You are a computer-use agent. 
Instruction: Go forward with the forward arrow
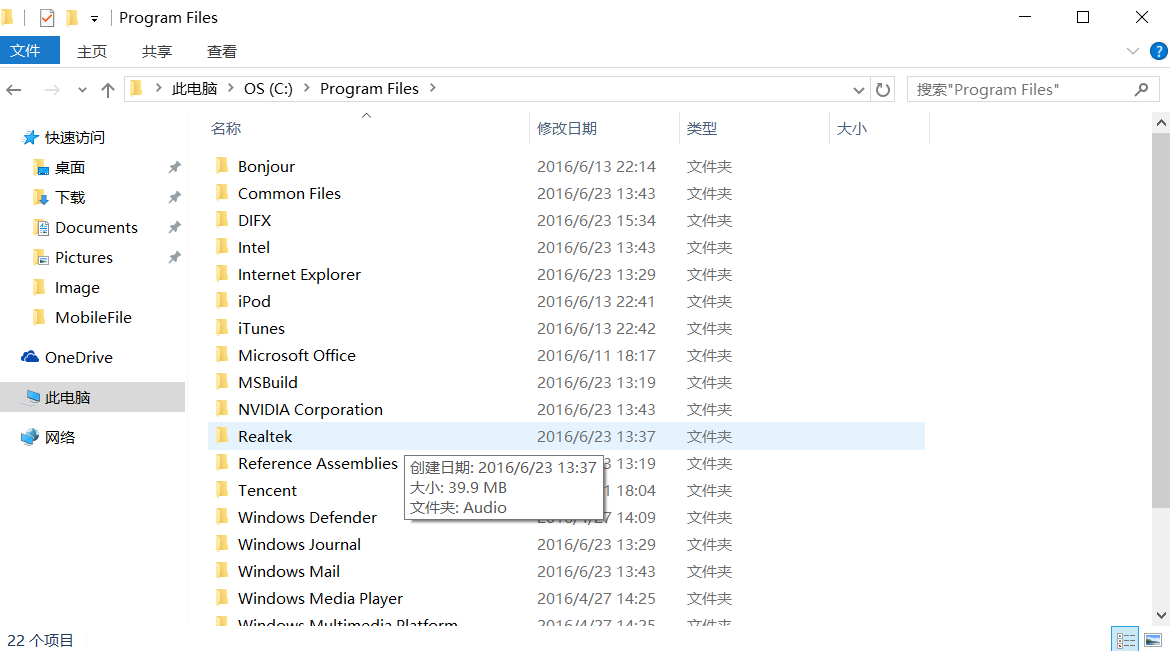coord(51,90)
